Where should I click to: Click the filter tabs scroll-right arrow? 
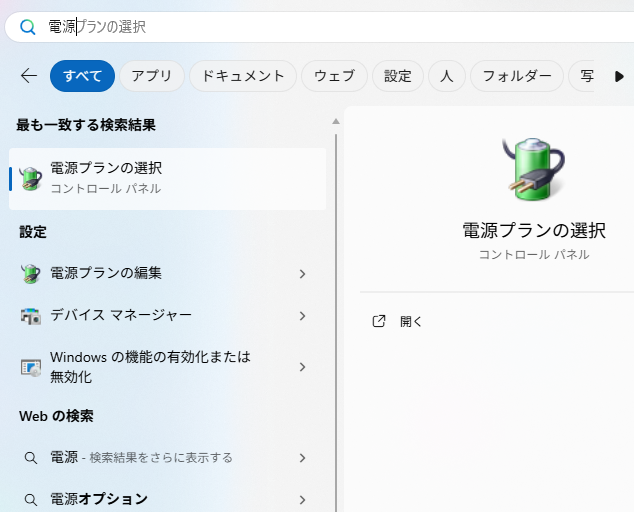619,76
